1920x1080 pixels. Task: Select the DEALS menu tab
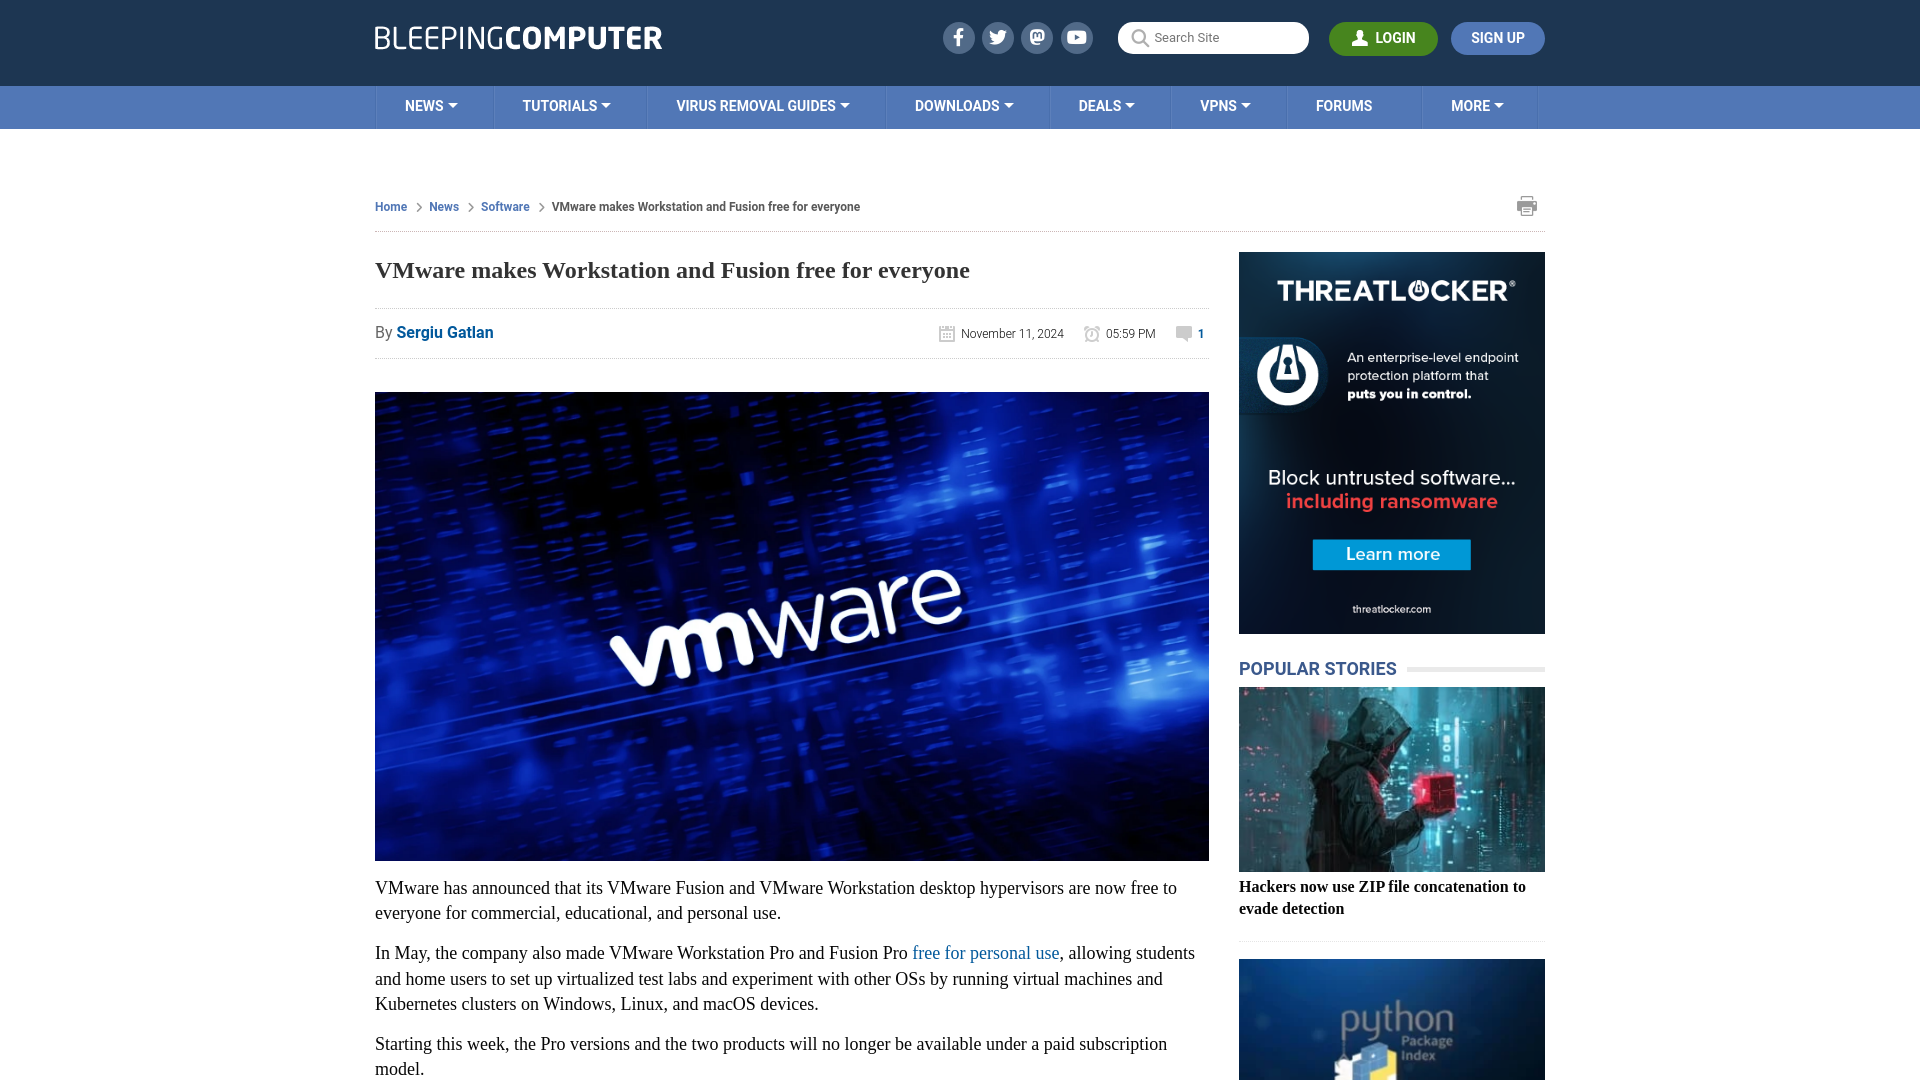[x=1106, y=107]
